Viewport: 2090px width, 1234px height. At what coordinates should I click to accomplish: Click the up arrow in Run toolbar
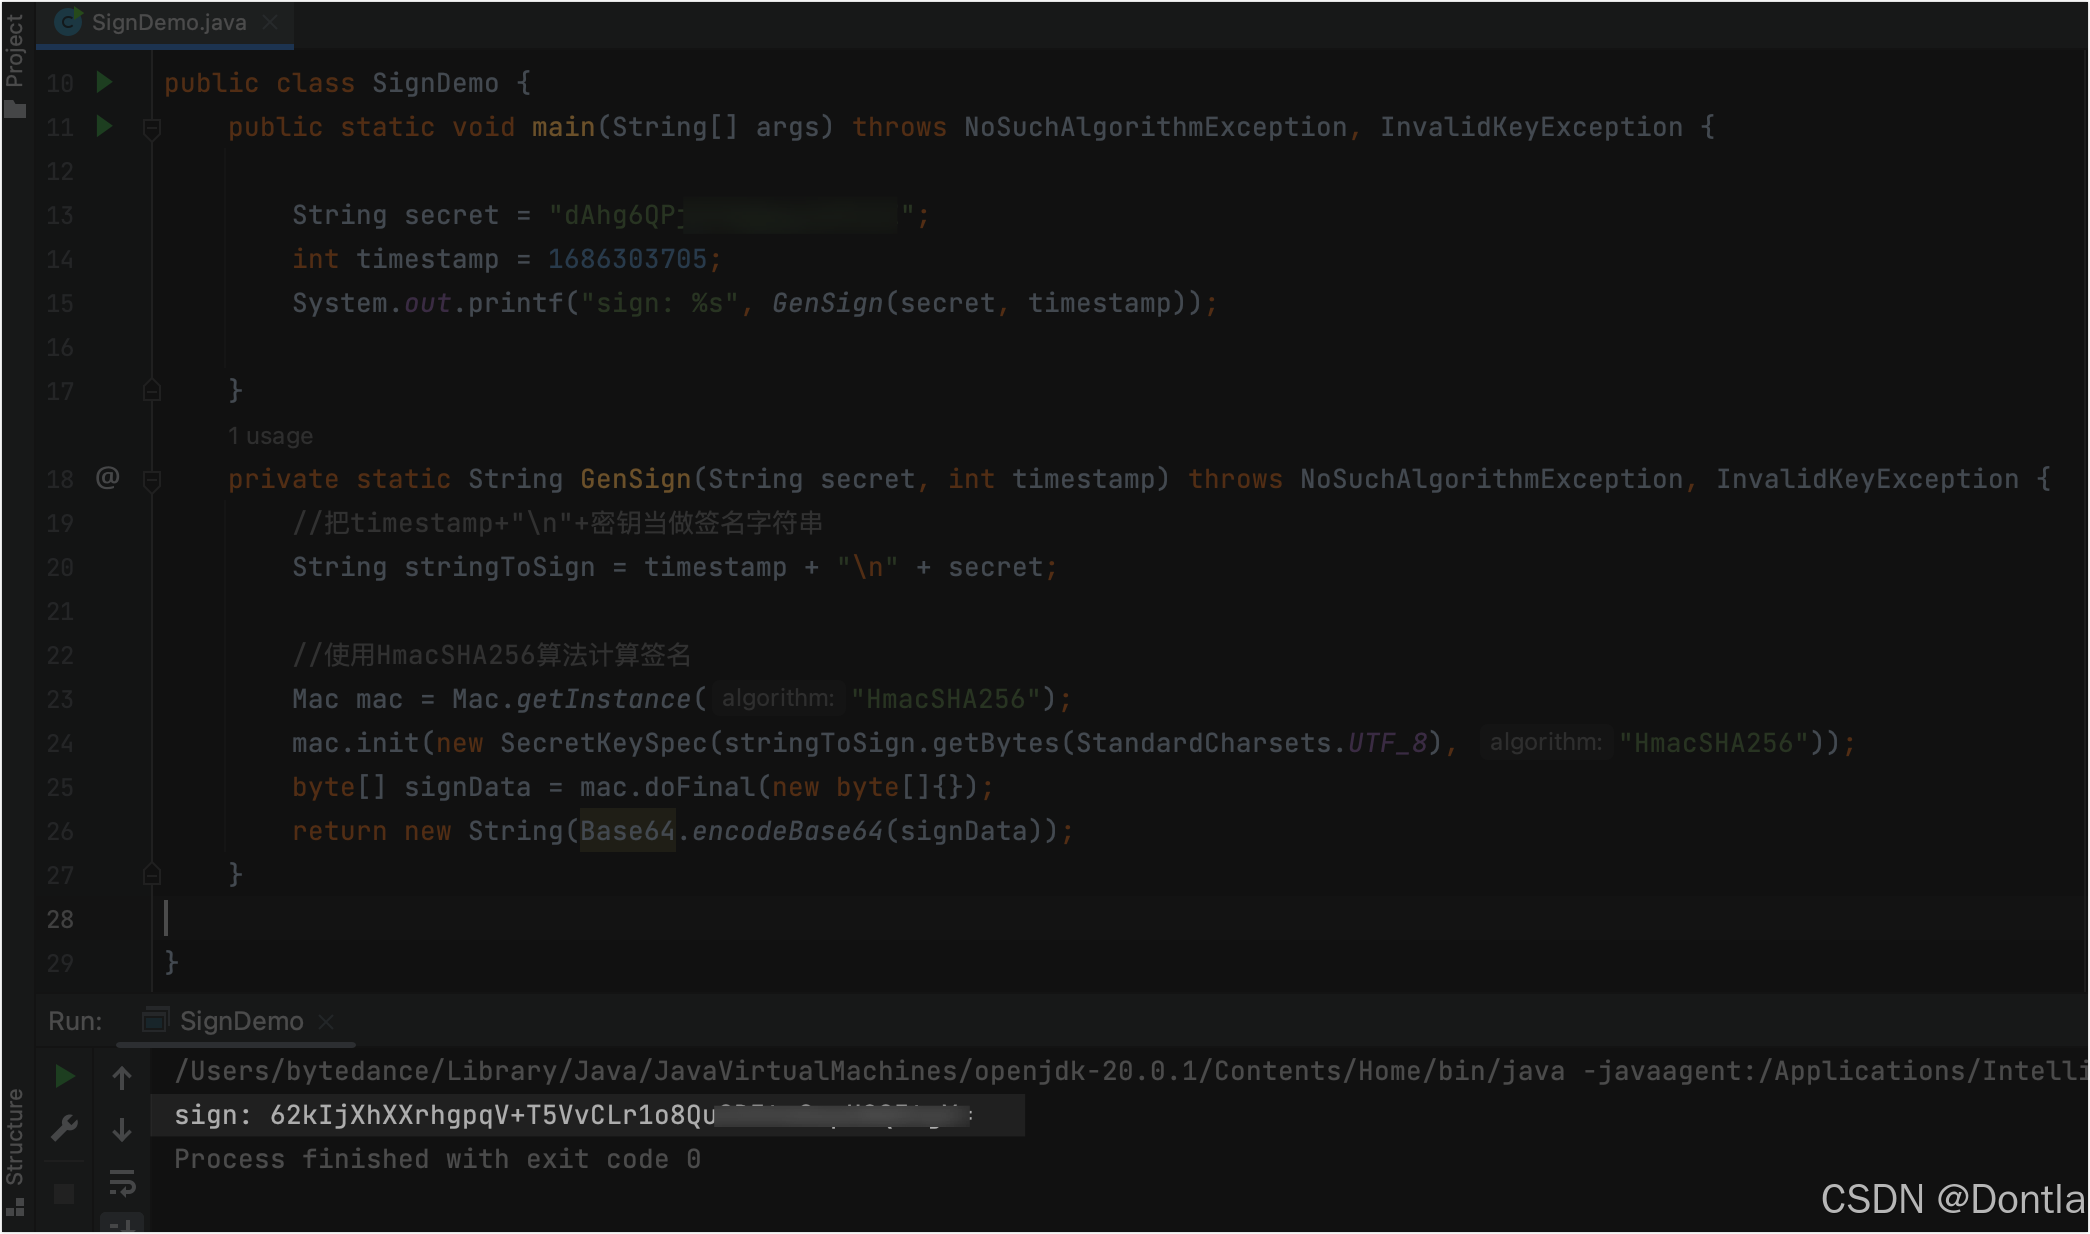pos(122,1078)
